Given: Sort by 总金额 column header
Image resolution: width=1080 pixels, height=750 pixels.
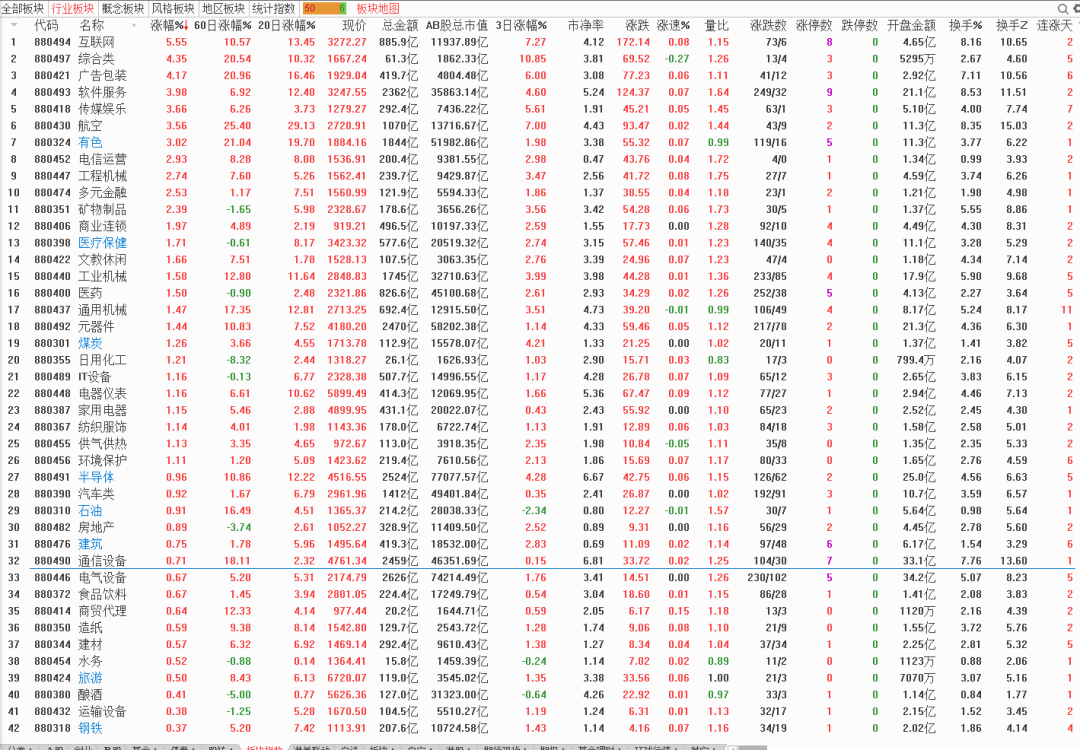Looking at the screenshot, I should tap(400, 25).
